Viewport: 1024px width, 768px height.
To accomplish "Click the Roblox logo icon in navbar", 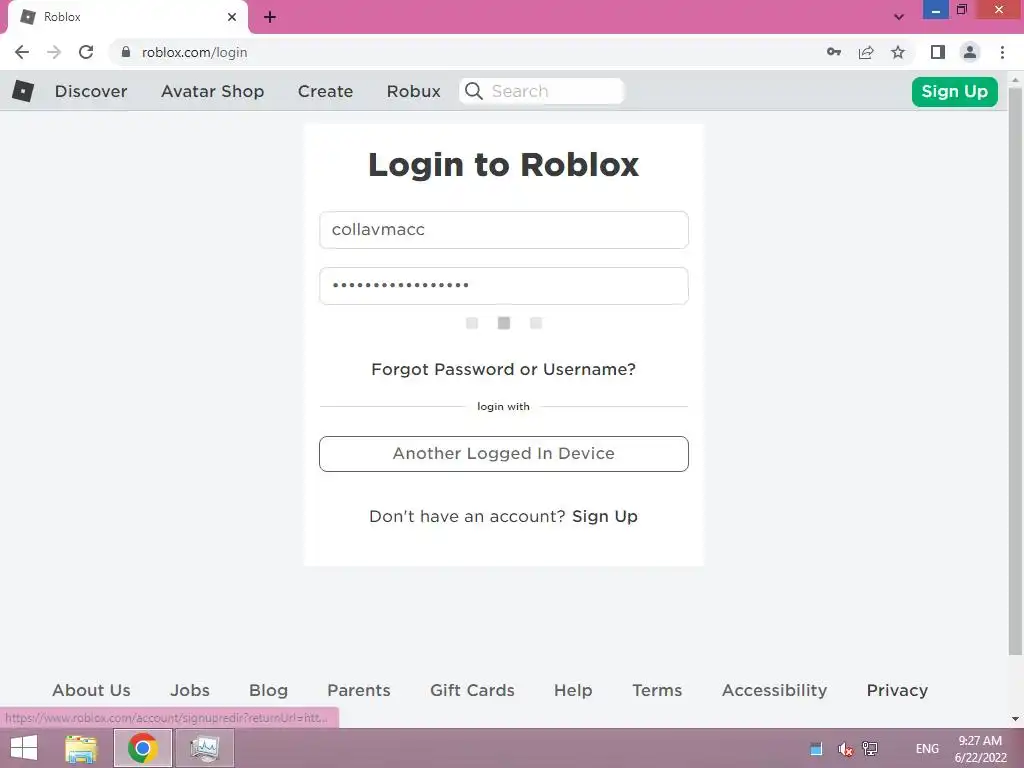I will click(23, 91).
